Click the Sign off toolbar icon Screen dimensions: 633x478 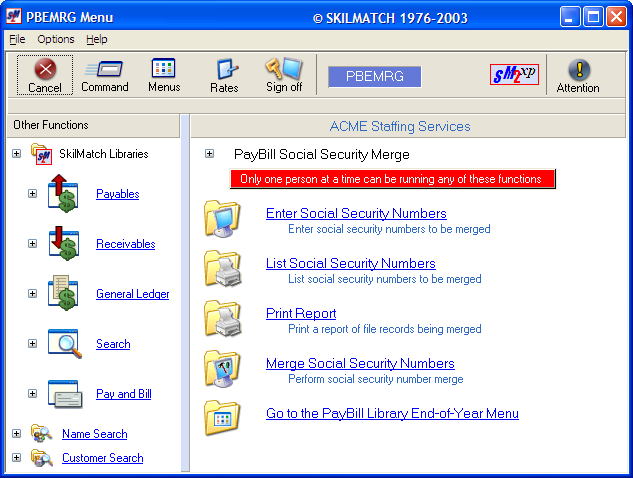click(284, 68)
